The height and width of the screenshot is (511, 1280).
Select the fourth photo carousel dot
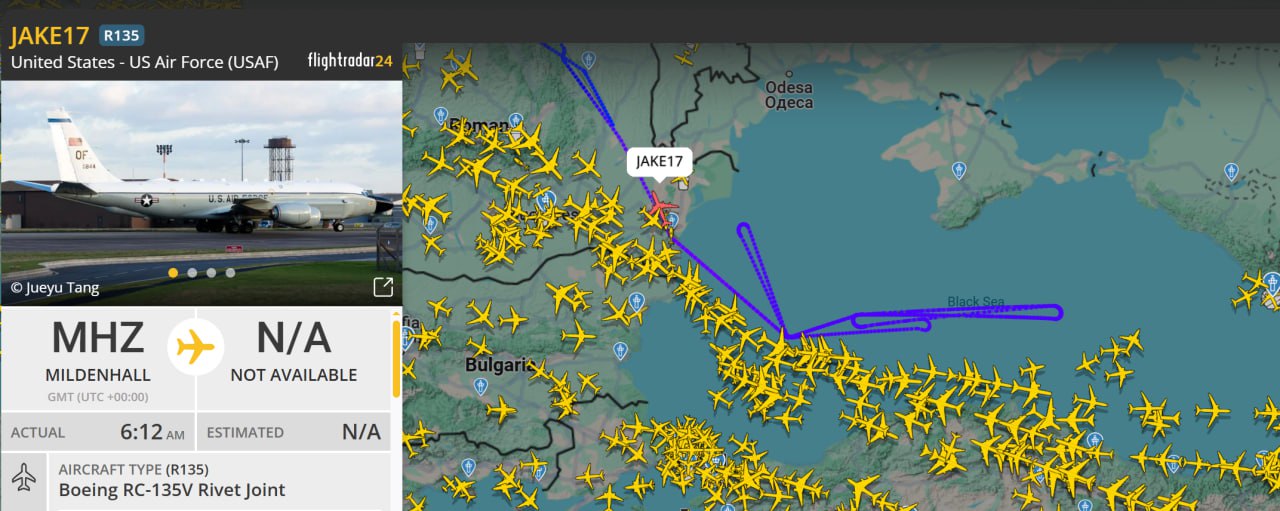pos(230,272)
